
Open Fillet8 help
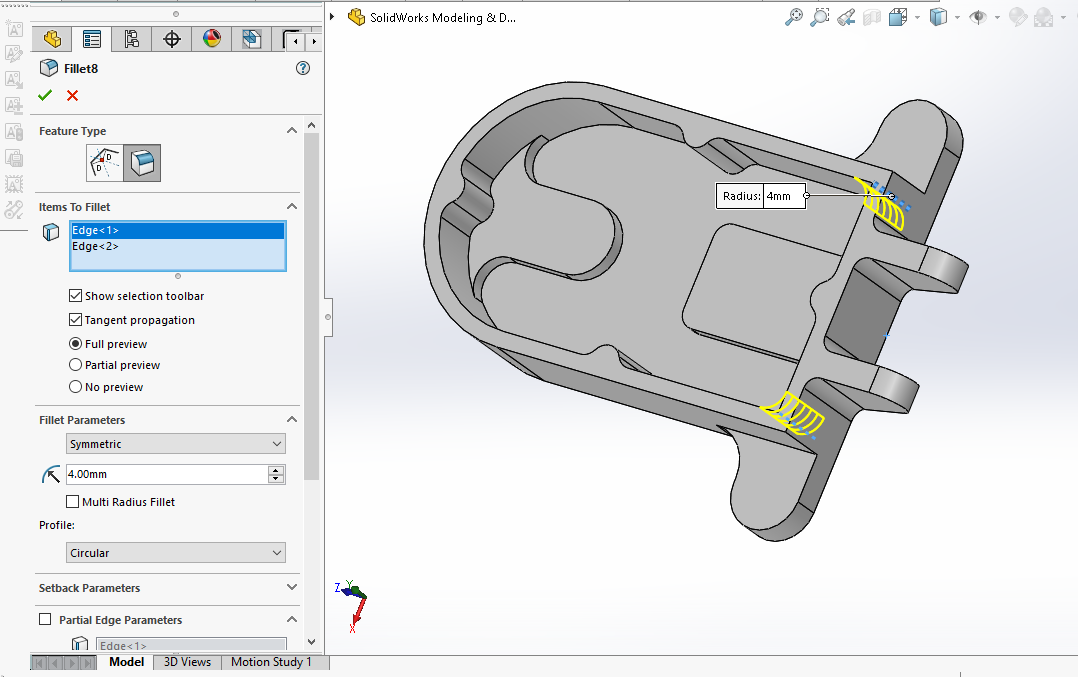[x=303, y=68]
